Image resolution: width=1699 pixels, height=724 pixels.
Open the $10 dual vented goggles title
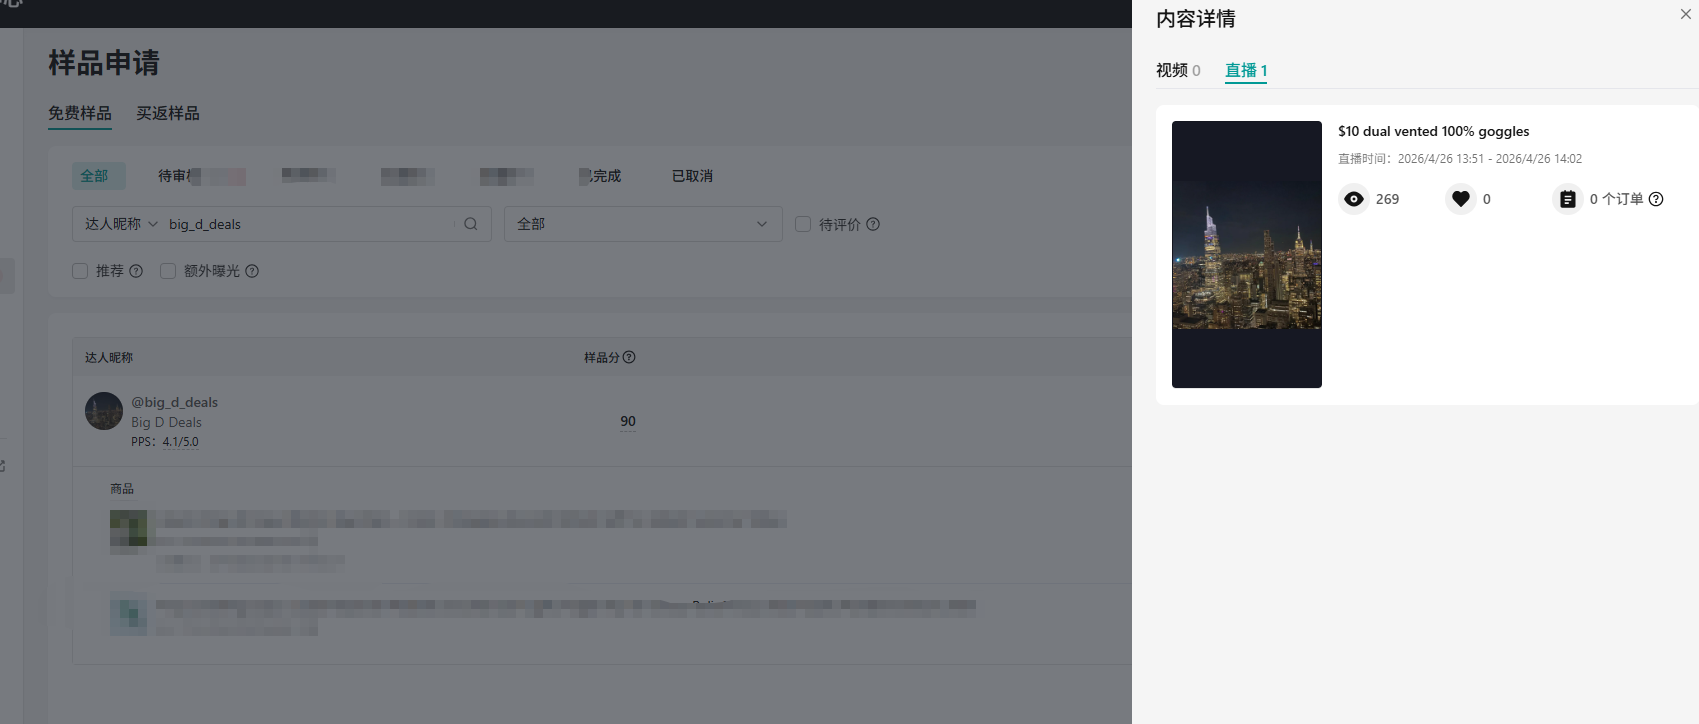[x=1434, y=131]
